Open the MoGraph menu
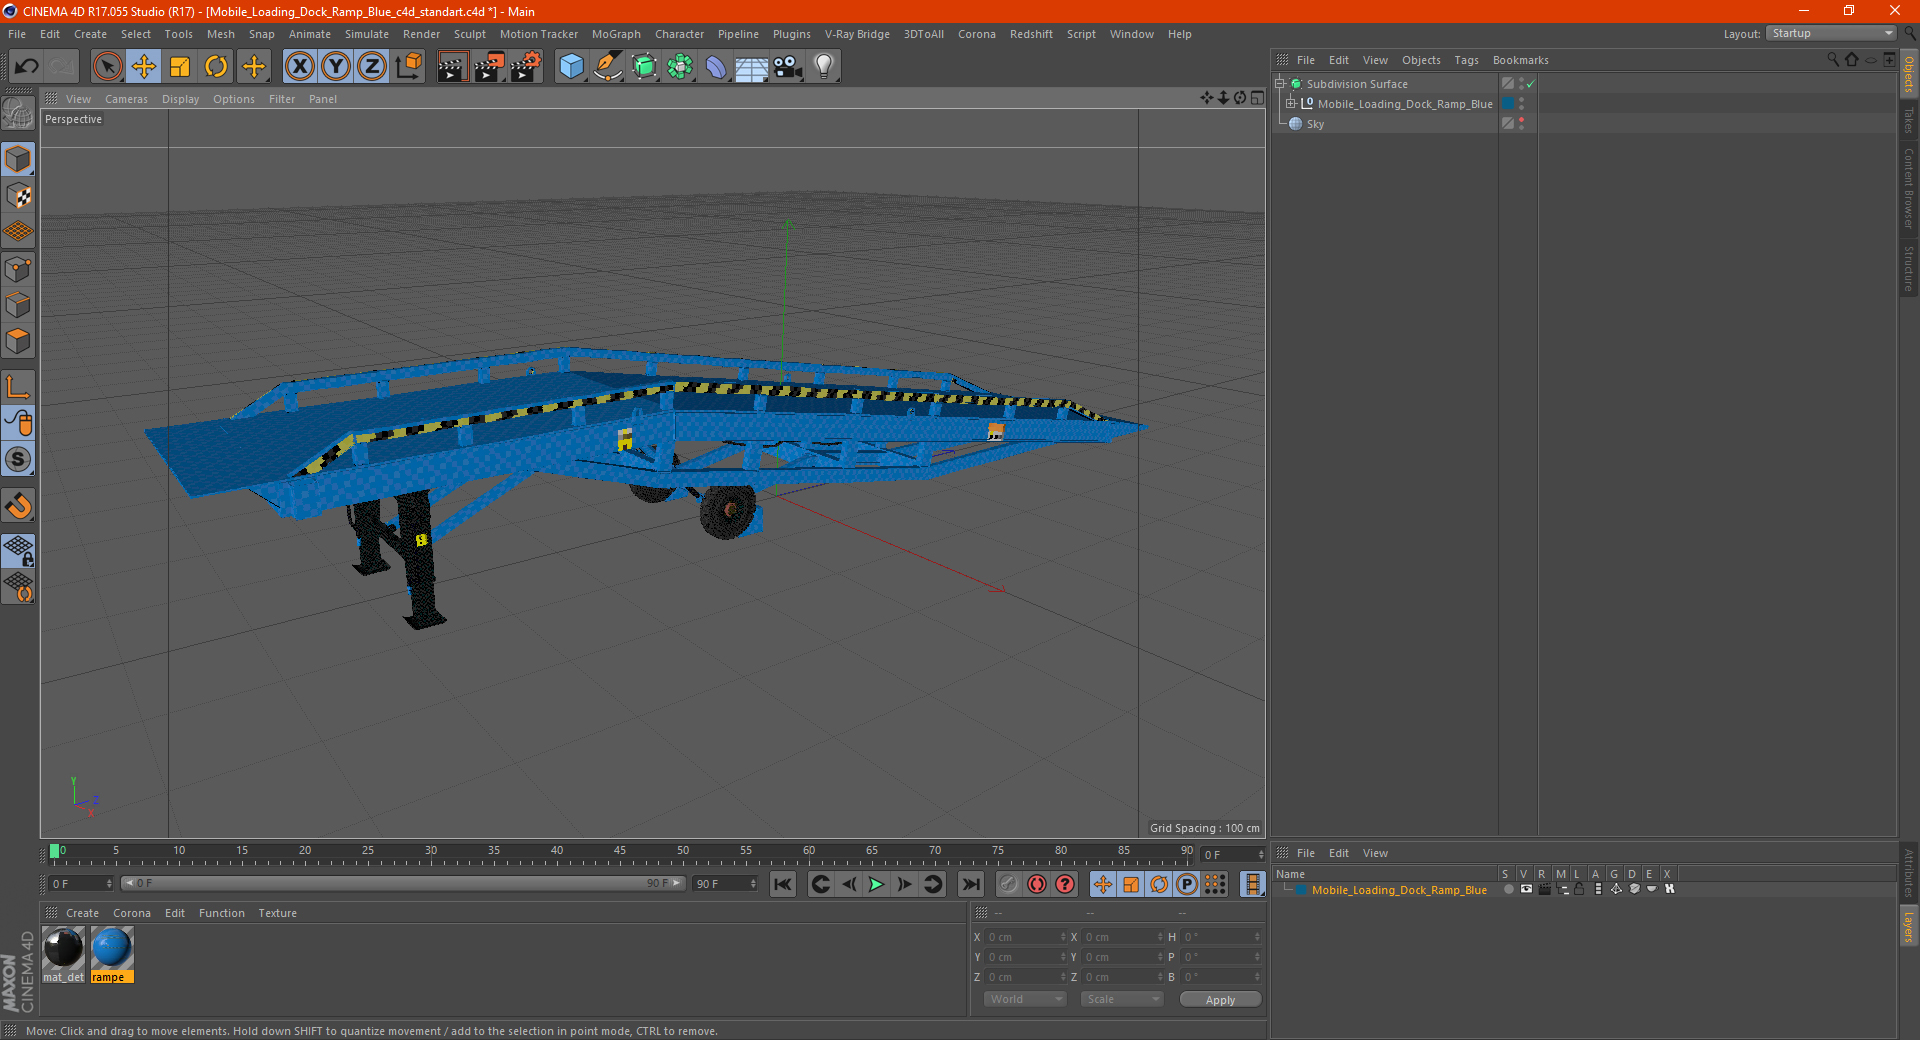 point(616,34)
